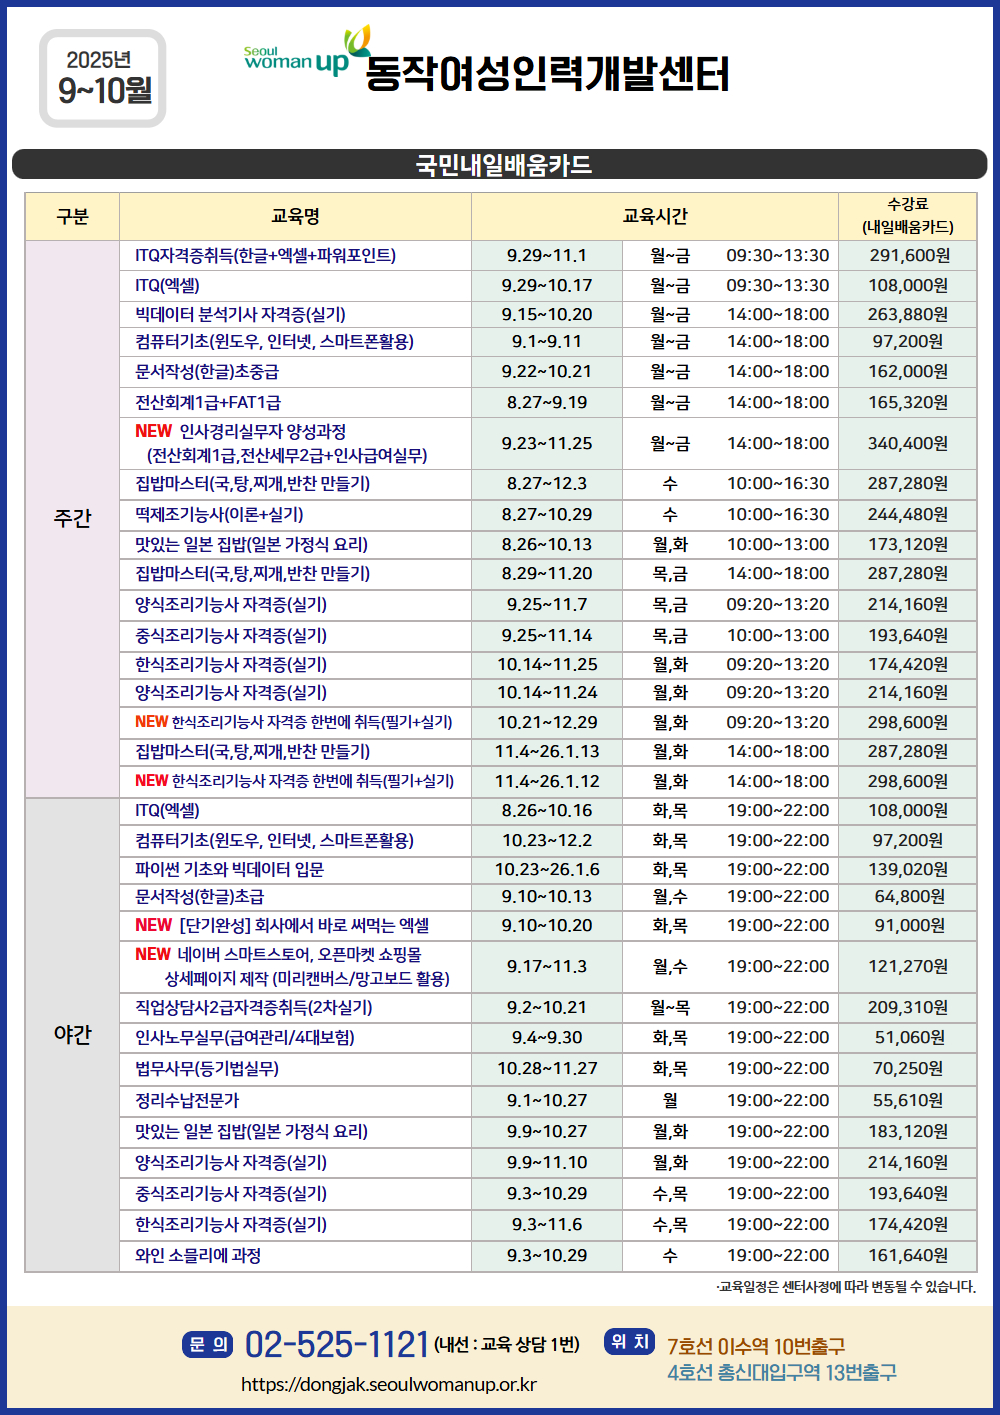Click the 문서작성(한글)초급 course name
1000x1415 pixels.
[200, 897]
